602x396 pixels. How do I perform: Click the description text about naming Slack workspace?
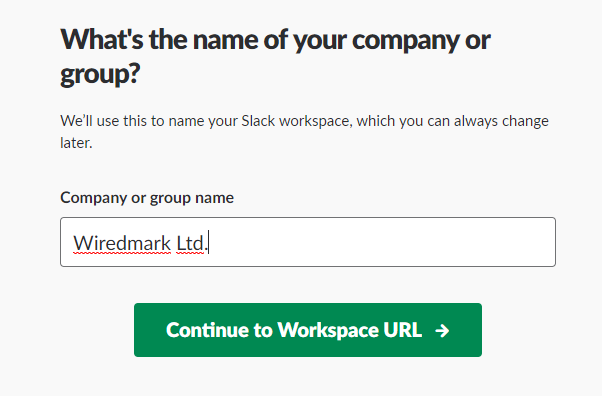click(304, 132)
